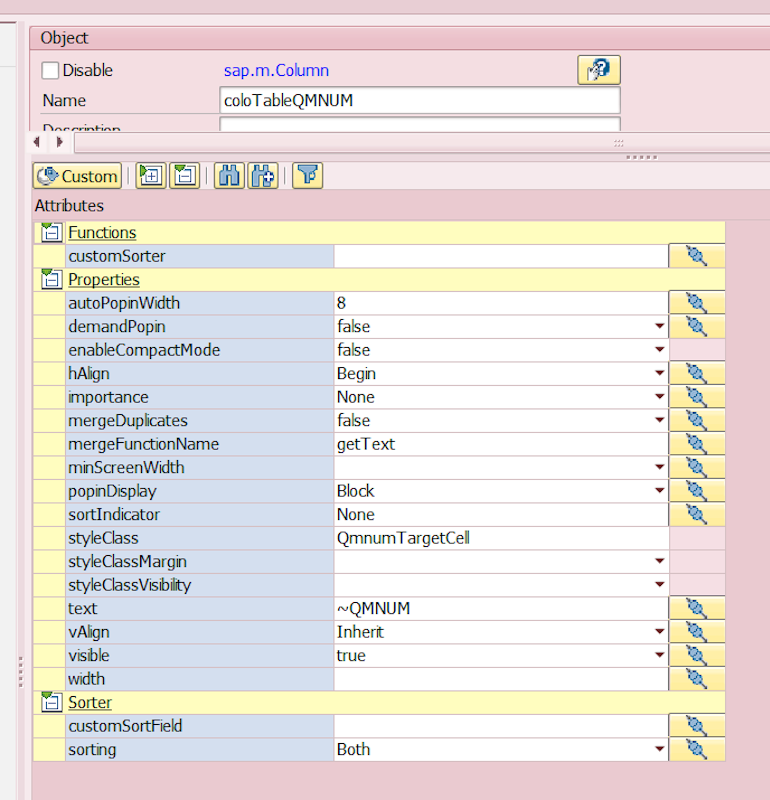Collapse the Functions group
This screenshot has width=770, height=800.
52,232
